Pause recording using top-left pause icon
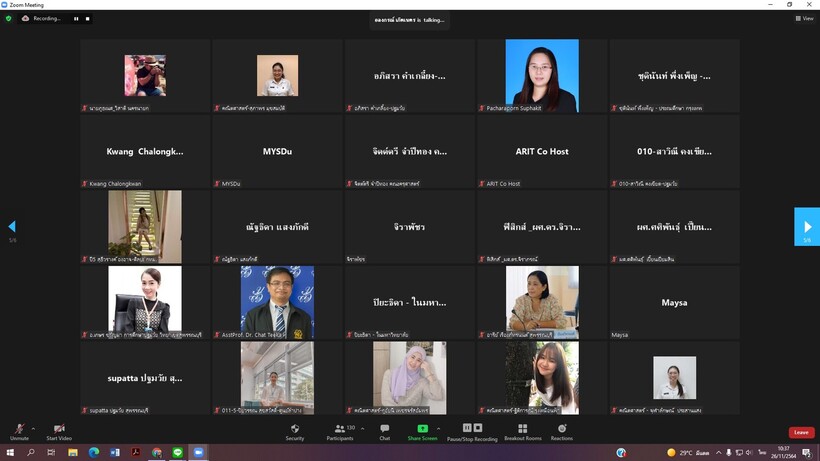 point(76,18)
